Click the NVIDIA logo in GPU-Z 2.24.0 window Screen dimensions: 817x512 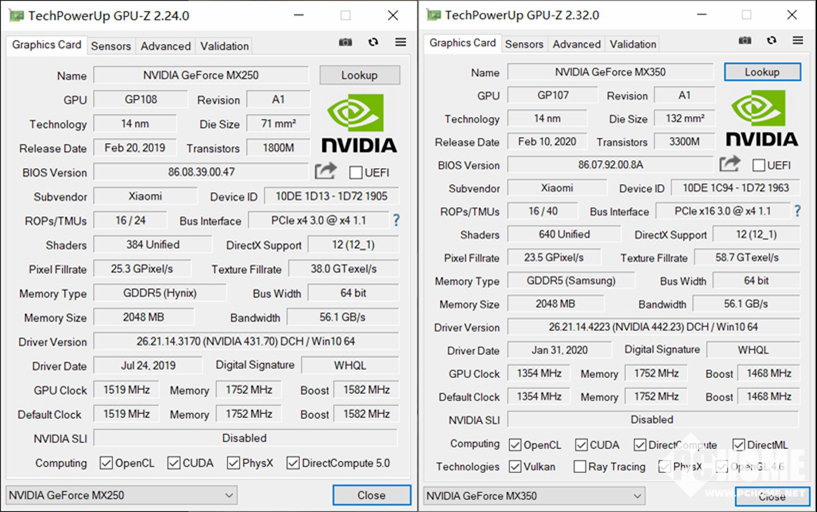click(x=358, y=124)
